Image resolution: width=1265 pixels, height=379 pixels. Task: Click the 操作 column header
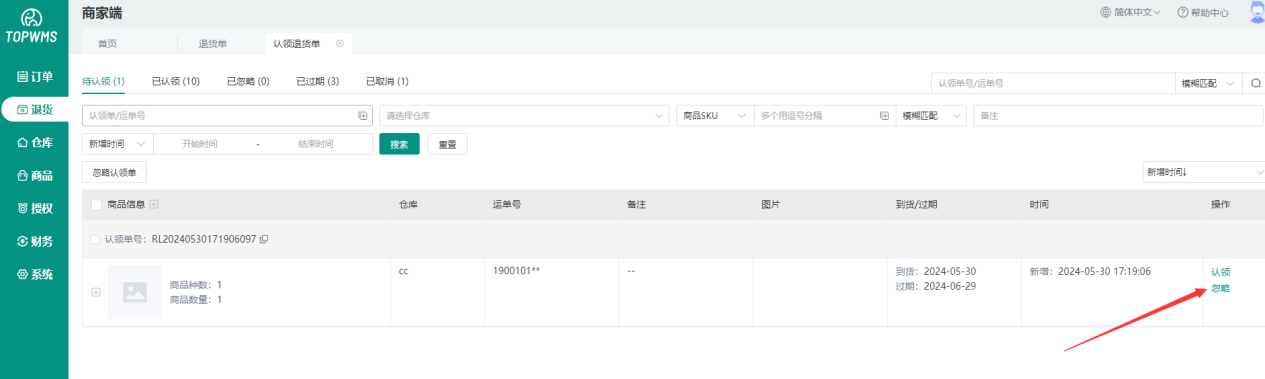(1220, 204)
